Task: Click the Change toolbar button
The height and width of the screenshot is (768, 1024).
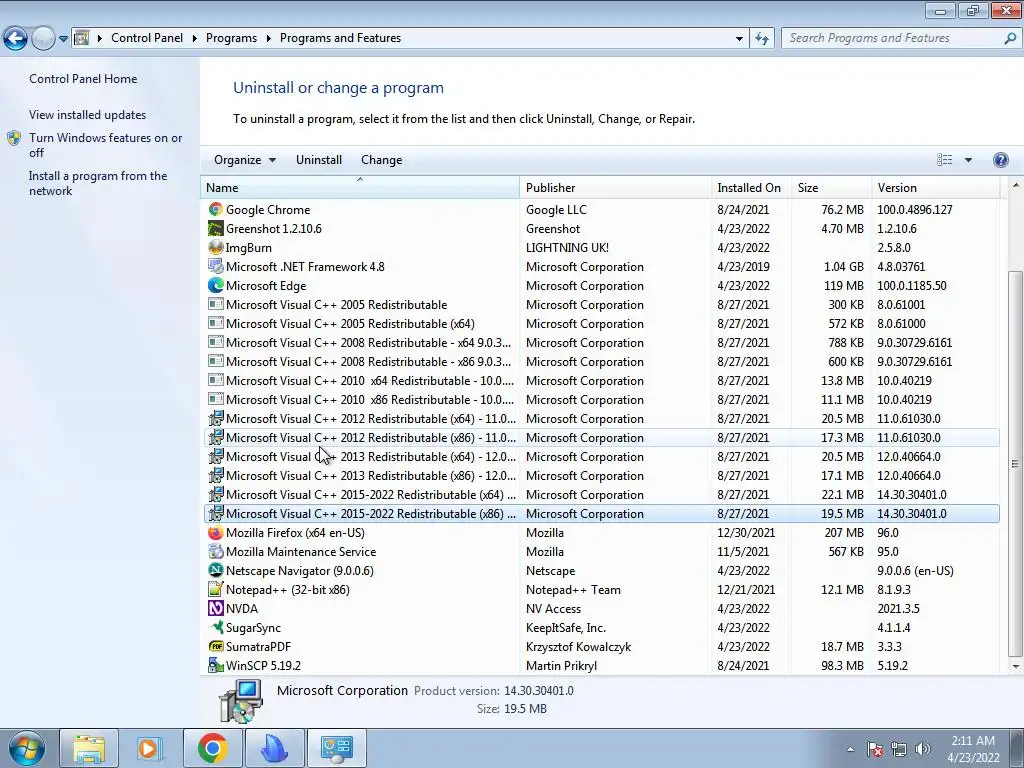Action: click(381, 160)
